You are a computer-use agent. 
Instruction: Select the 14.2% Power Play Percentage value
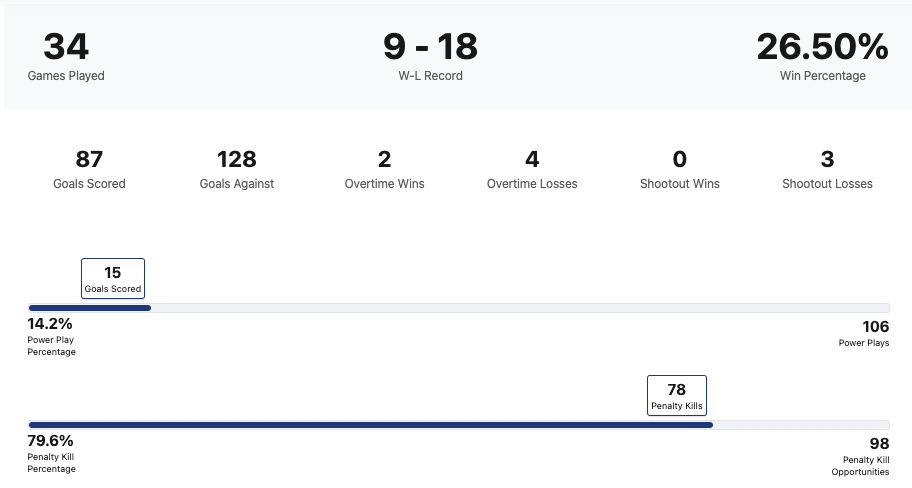pos(50,324)
